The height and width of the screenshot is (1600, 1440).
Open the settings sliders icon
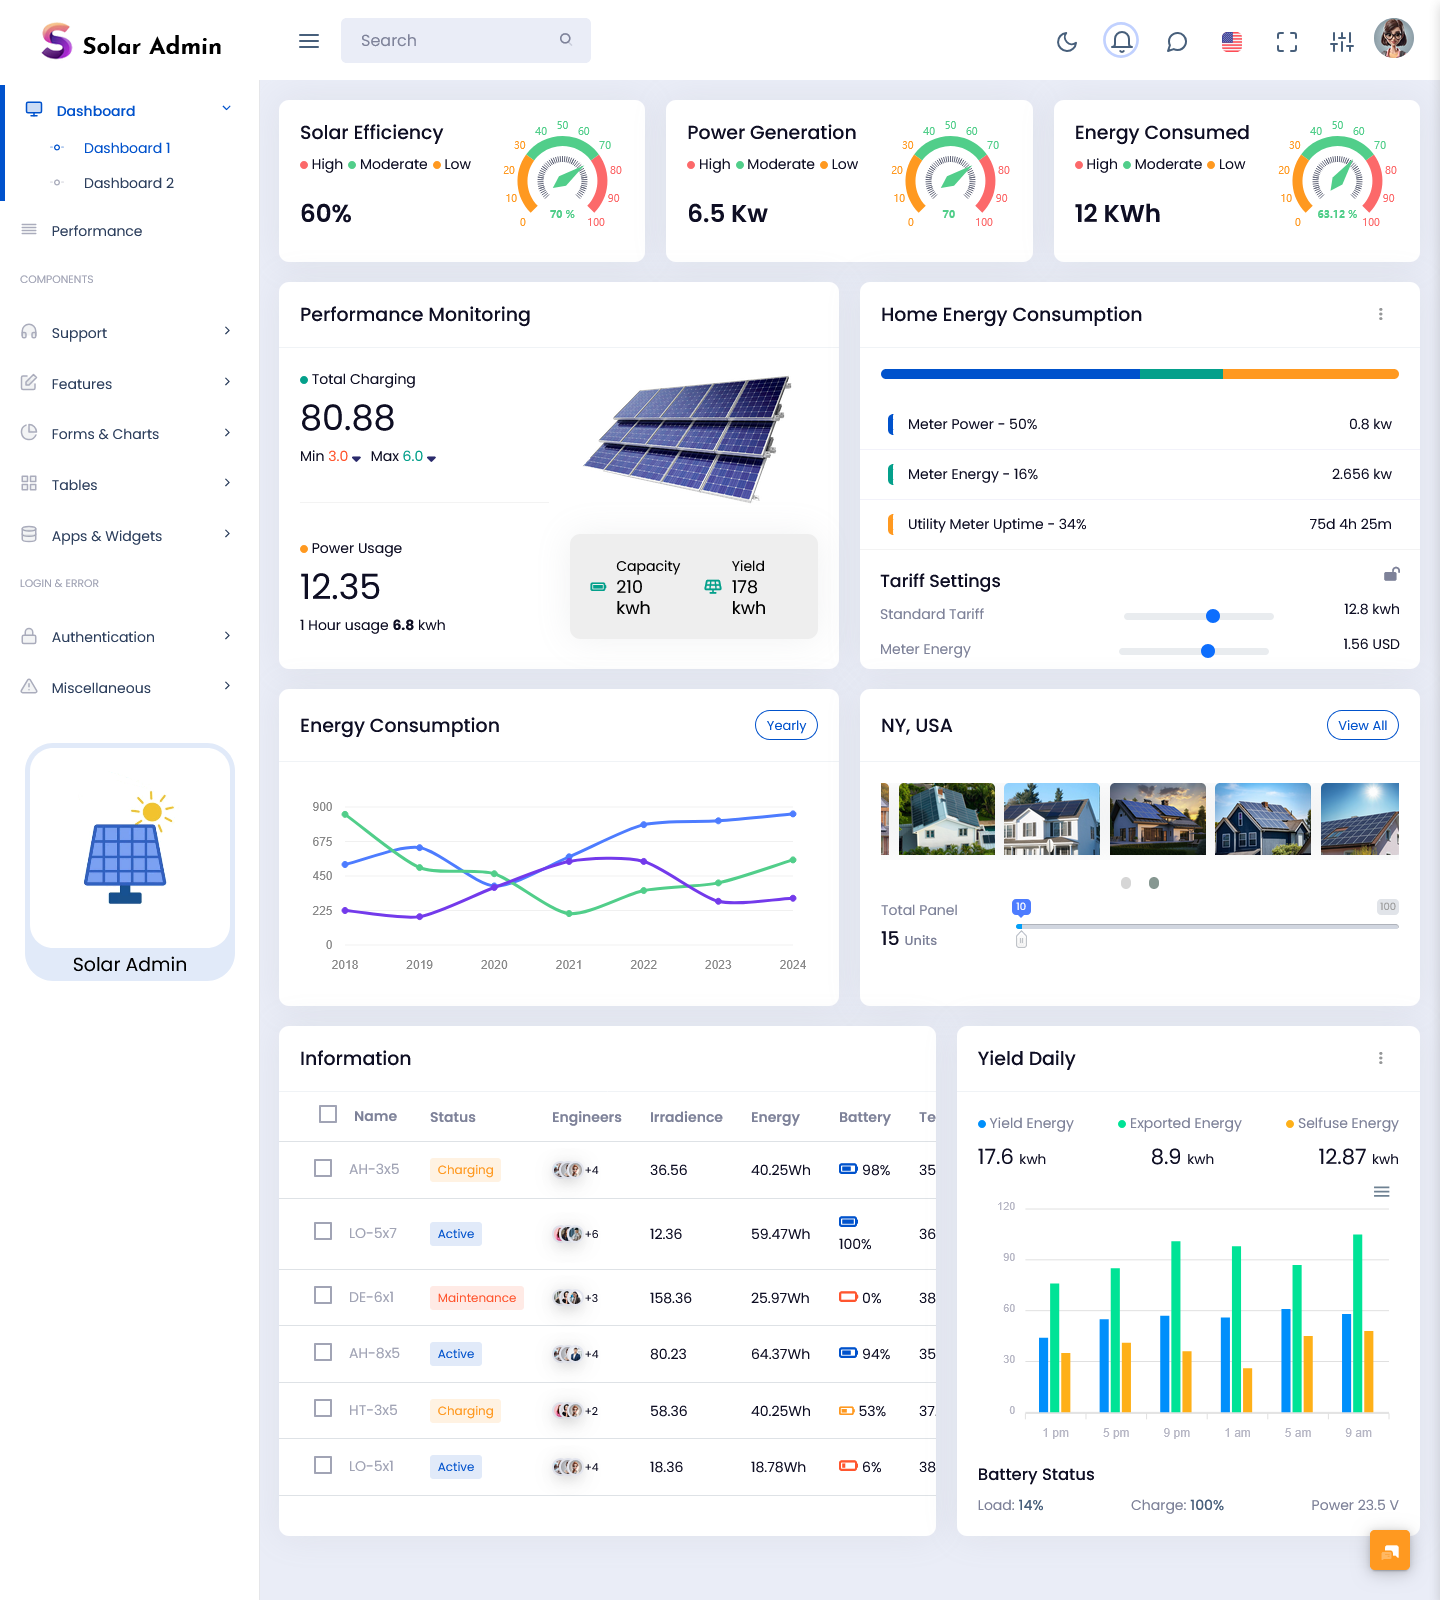coord(1342,41)
